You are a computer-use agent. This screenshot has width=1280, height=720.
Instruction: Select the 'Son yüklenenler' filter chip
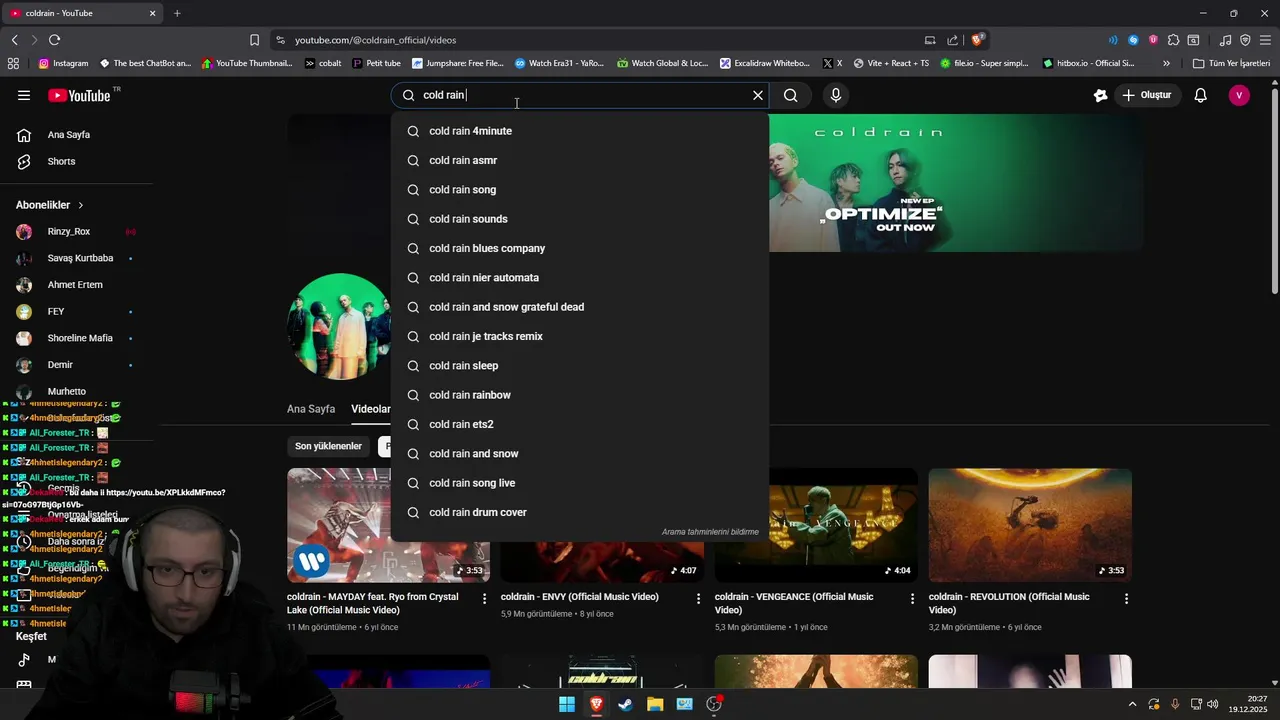click(328, 446)
